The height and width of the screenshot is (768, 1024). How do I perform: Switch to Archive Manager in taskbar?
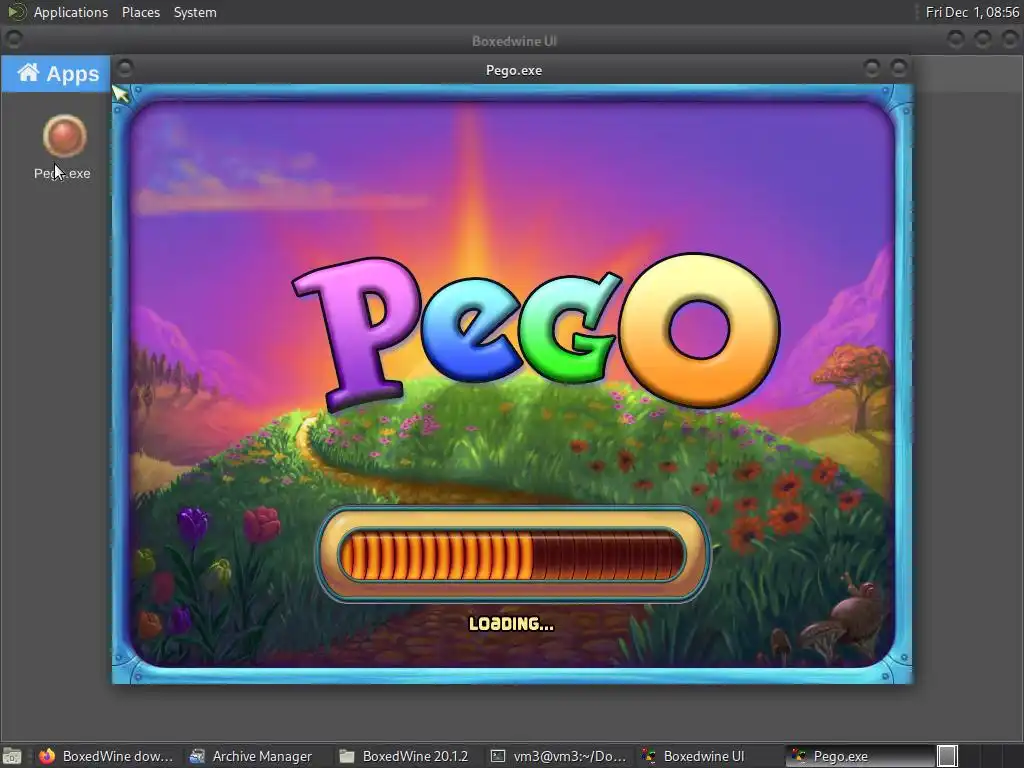(251, 756)
